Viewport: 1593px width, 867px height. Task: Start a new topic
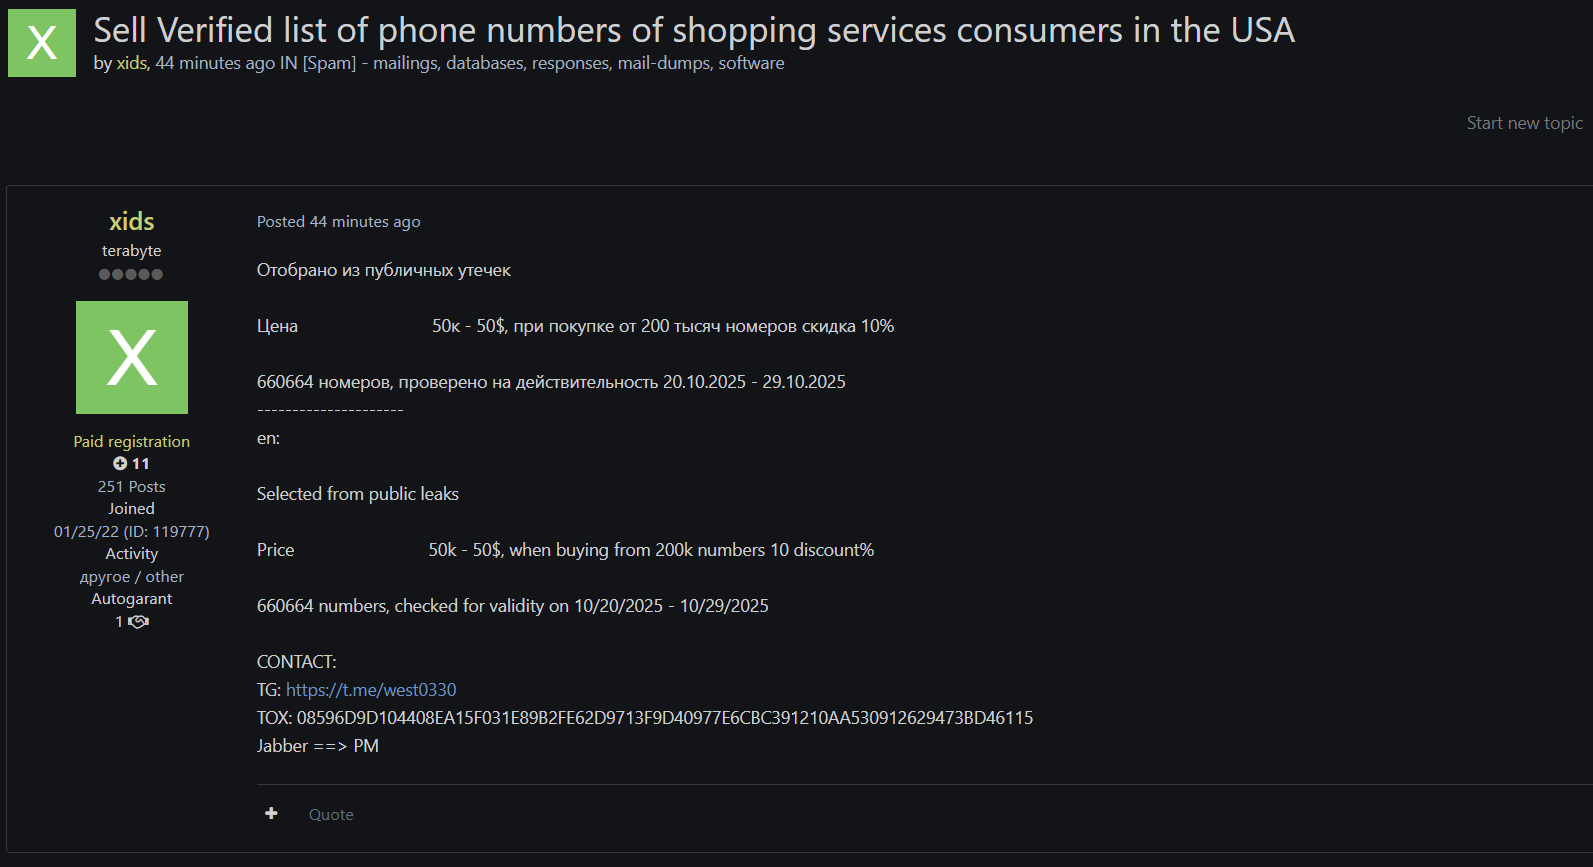(1524, 123)
